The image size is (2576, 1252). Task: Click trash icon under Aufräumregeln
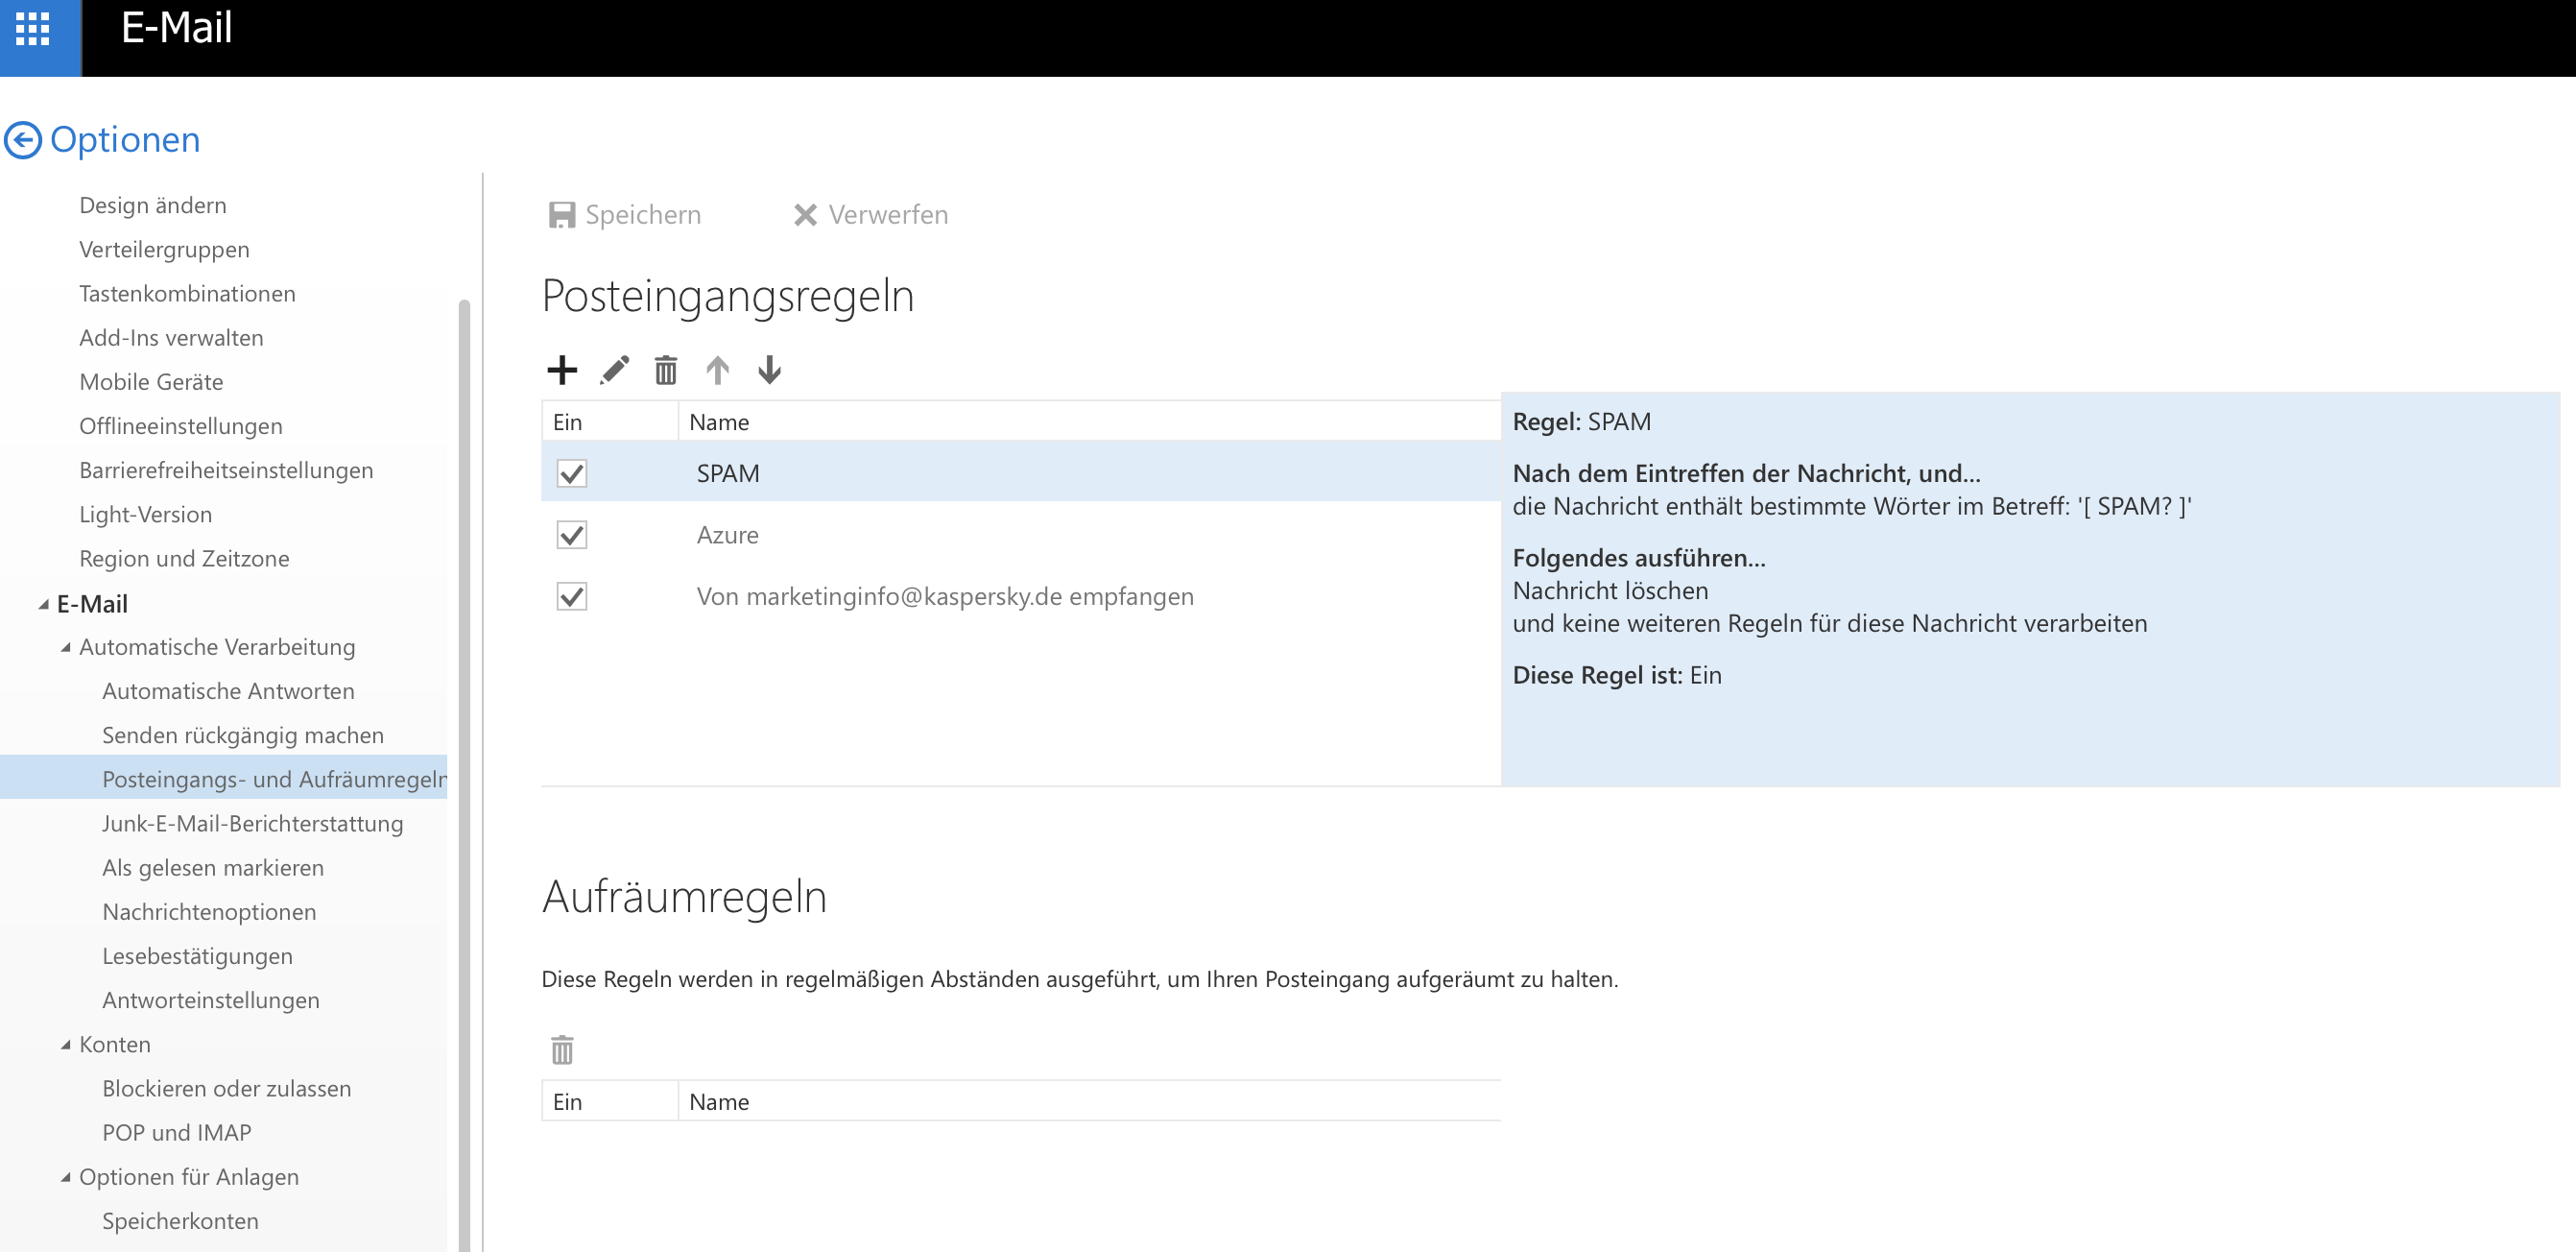[562, 1050]
